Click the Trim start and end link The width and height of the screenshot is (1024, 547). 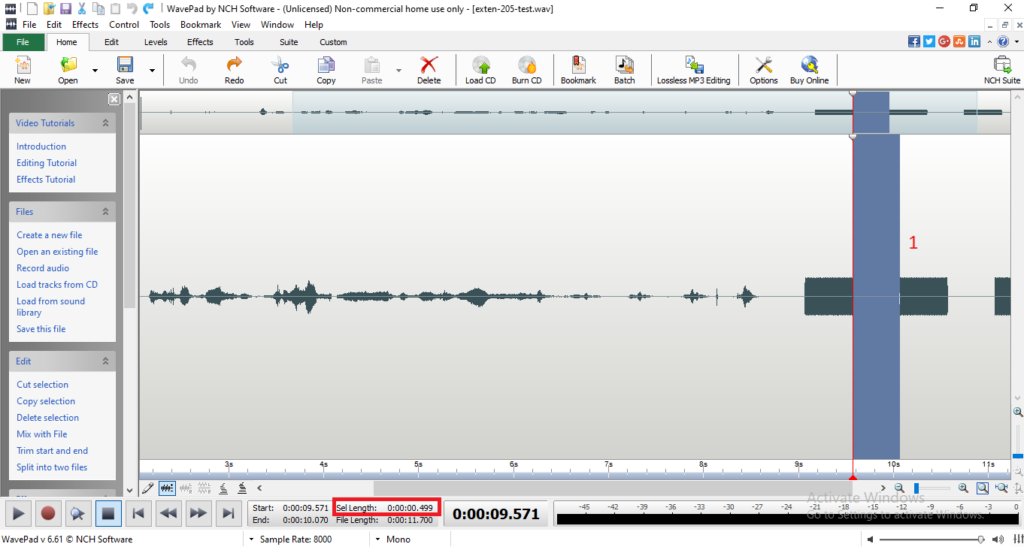pyautogui.click(x=52, y=451)
